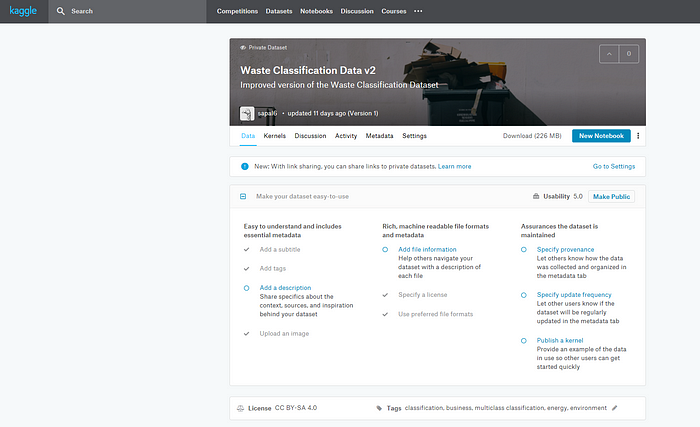This screenshot has width=700, height=427.
Task: Open the Metadata tab
Action: point(379,136)
